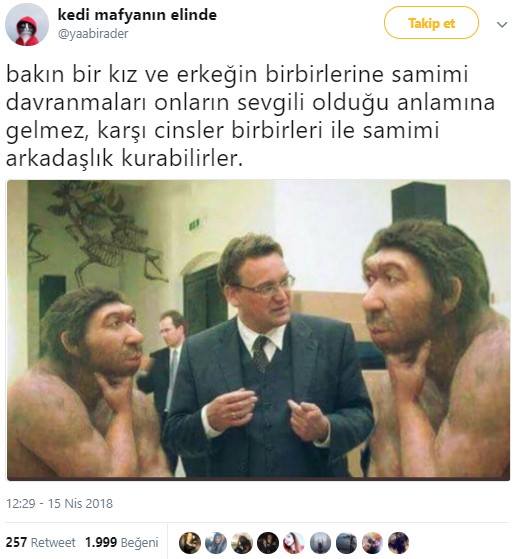This screenshot has width=524, height=559.
Task: Open the sixth liker avatar
Action: coord(320,543)
